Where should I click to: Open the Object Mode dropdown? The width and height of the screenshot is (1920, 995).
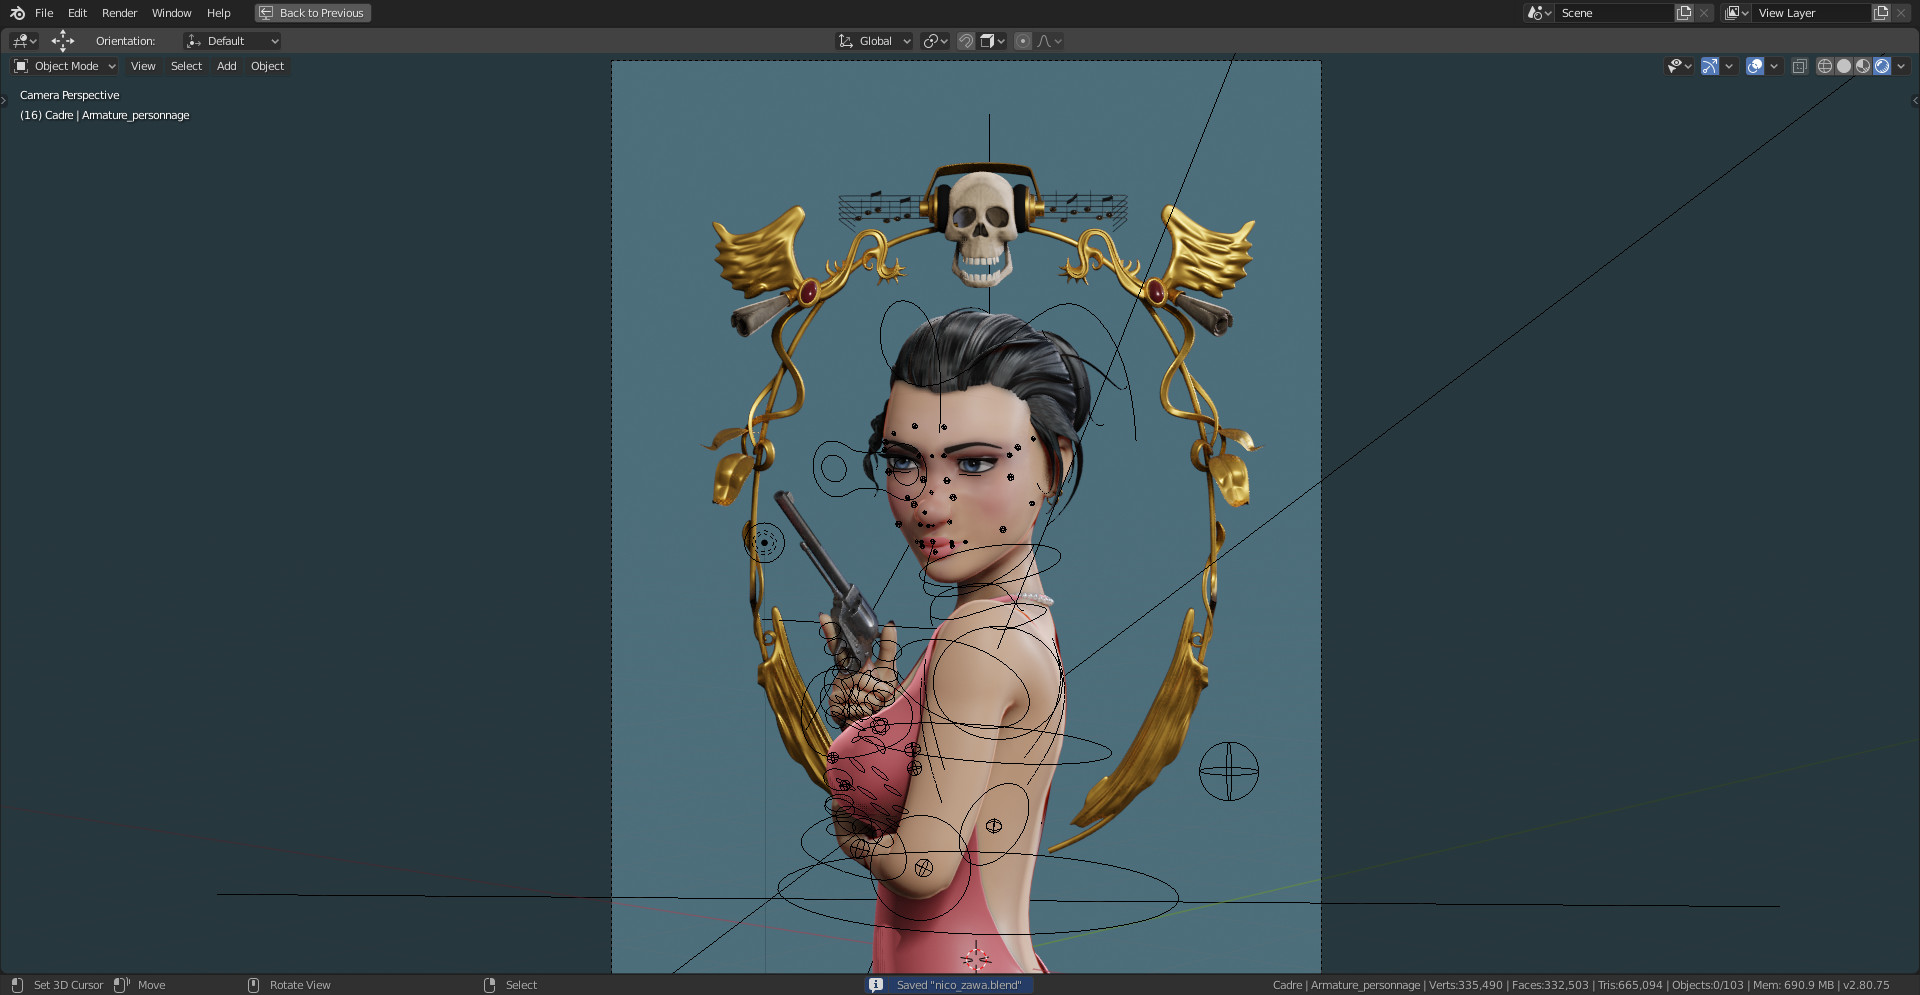coord(65,66)
